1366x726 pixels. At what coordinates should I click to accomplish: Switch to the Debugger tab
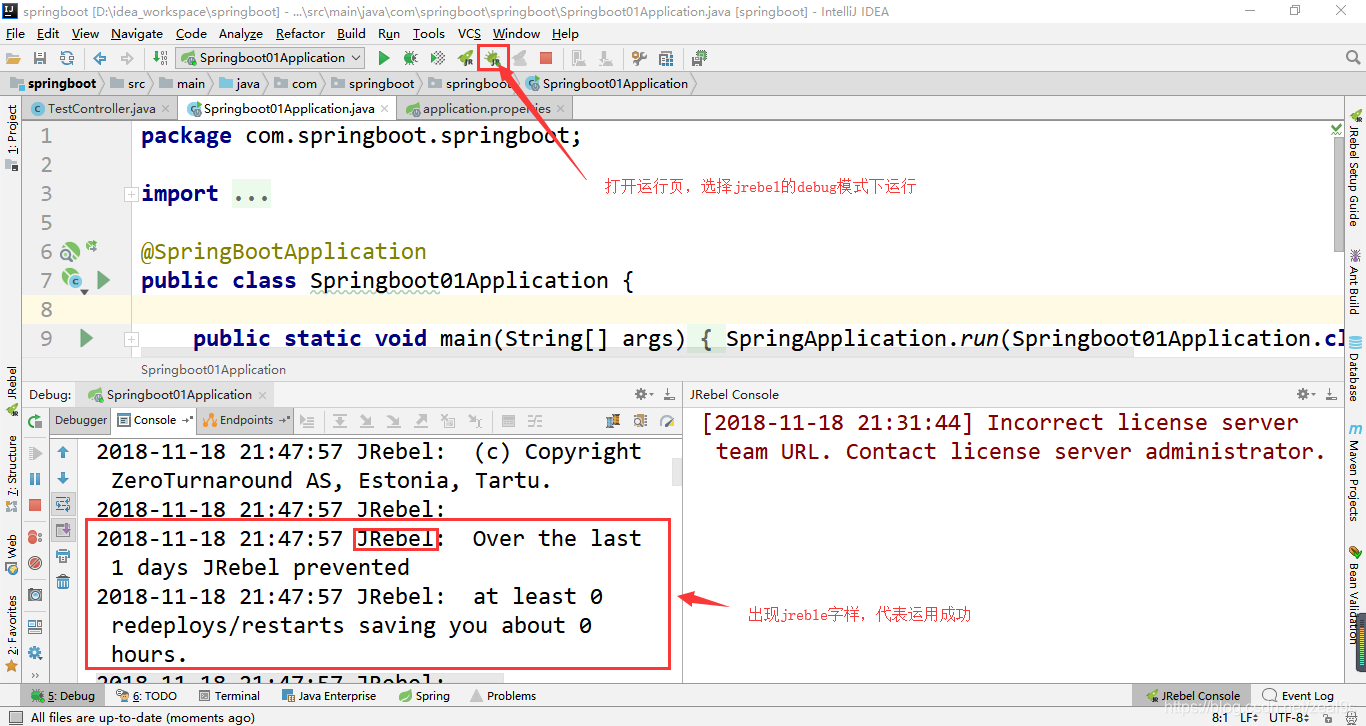(x=81, y=420)
